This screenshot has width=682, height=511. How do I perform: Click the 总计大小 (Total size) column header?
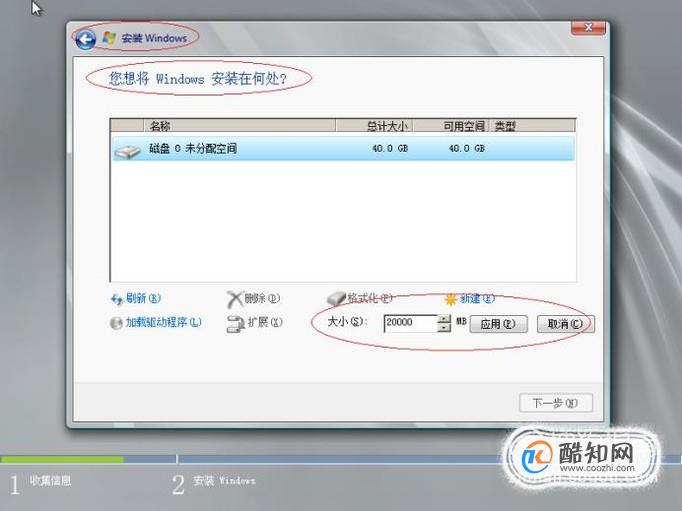coord(374,126)
